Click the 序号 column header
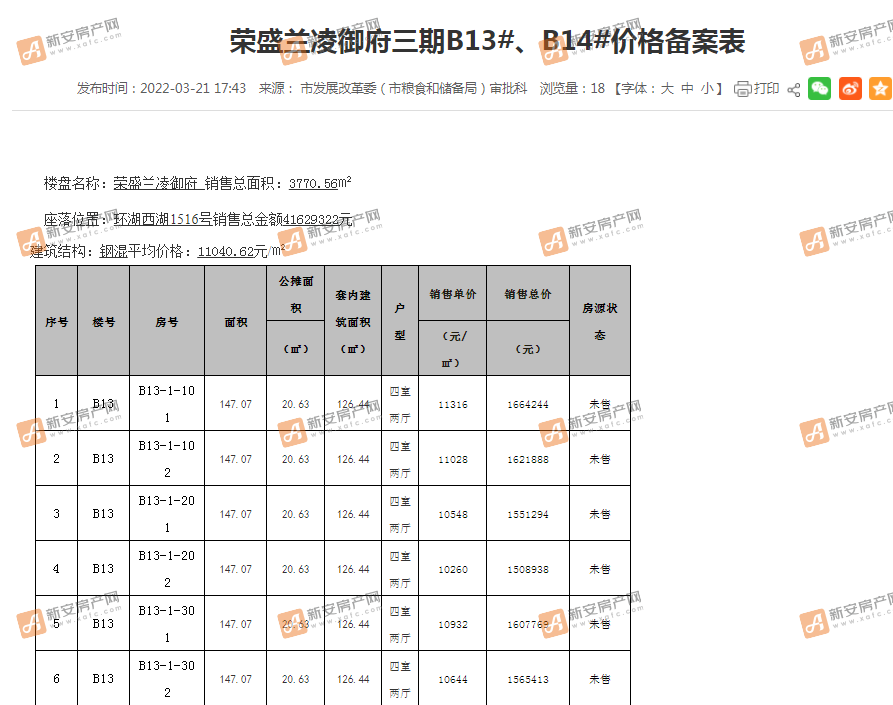Image resolution: width=893 pixels, height=705 pixels. pyautogui.click(x=56, y=322)
